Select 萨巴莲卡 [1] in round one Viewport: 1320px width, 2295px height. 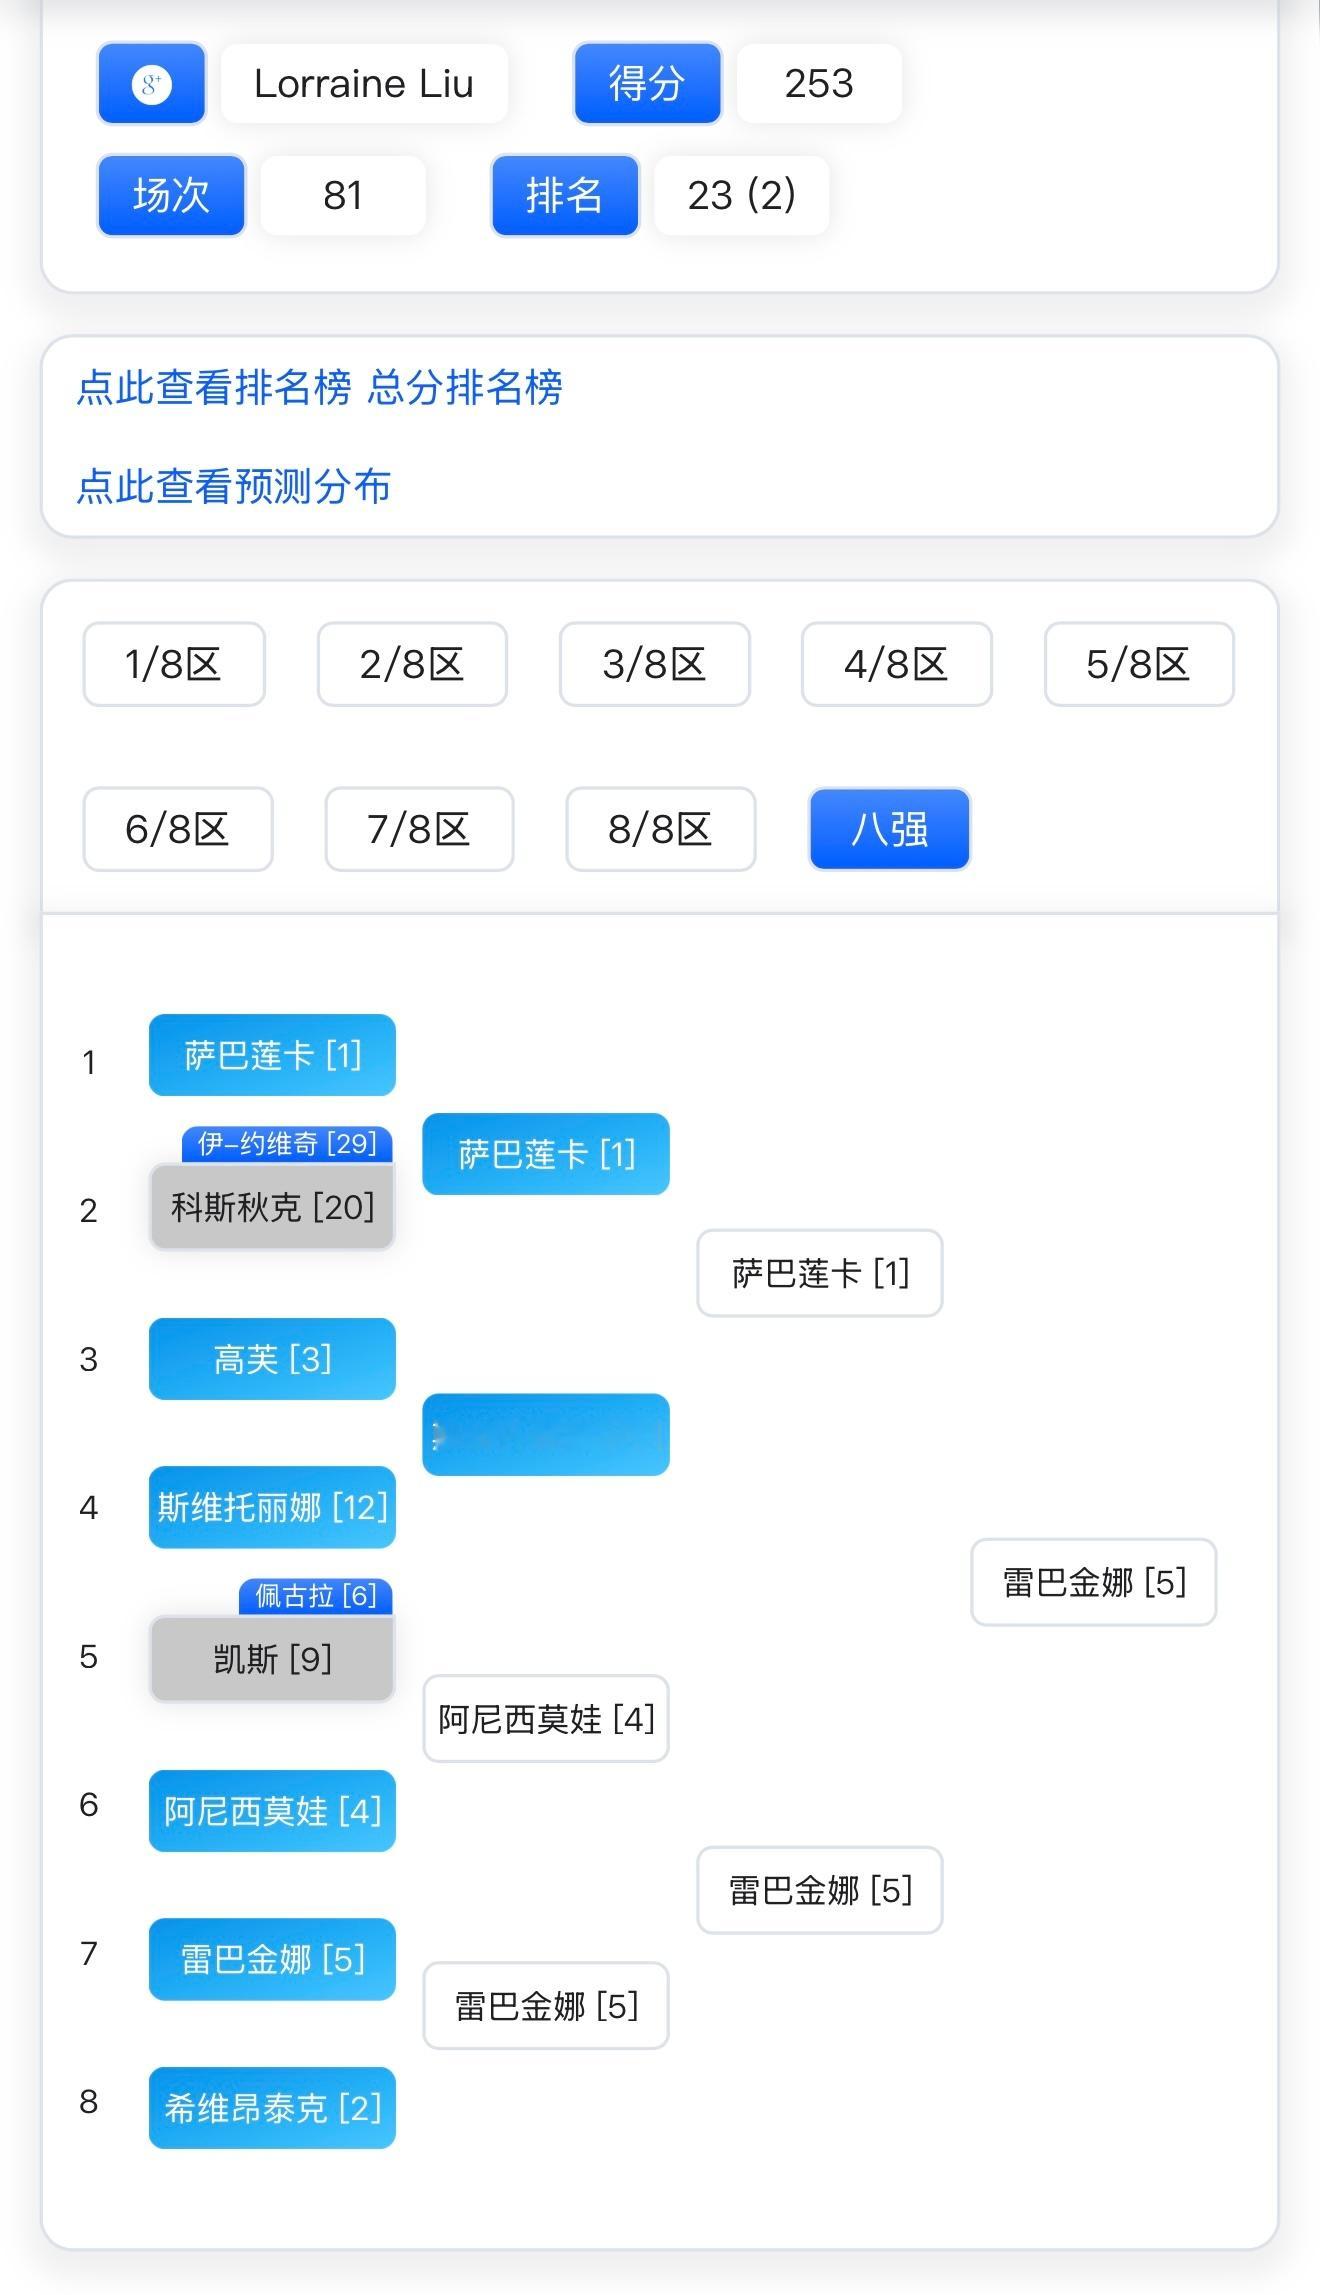click(x=272, y=1053)
